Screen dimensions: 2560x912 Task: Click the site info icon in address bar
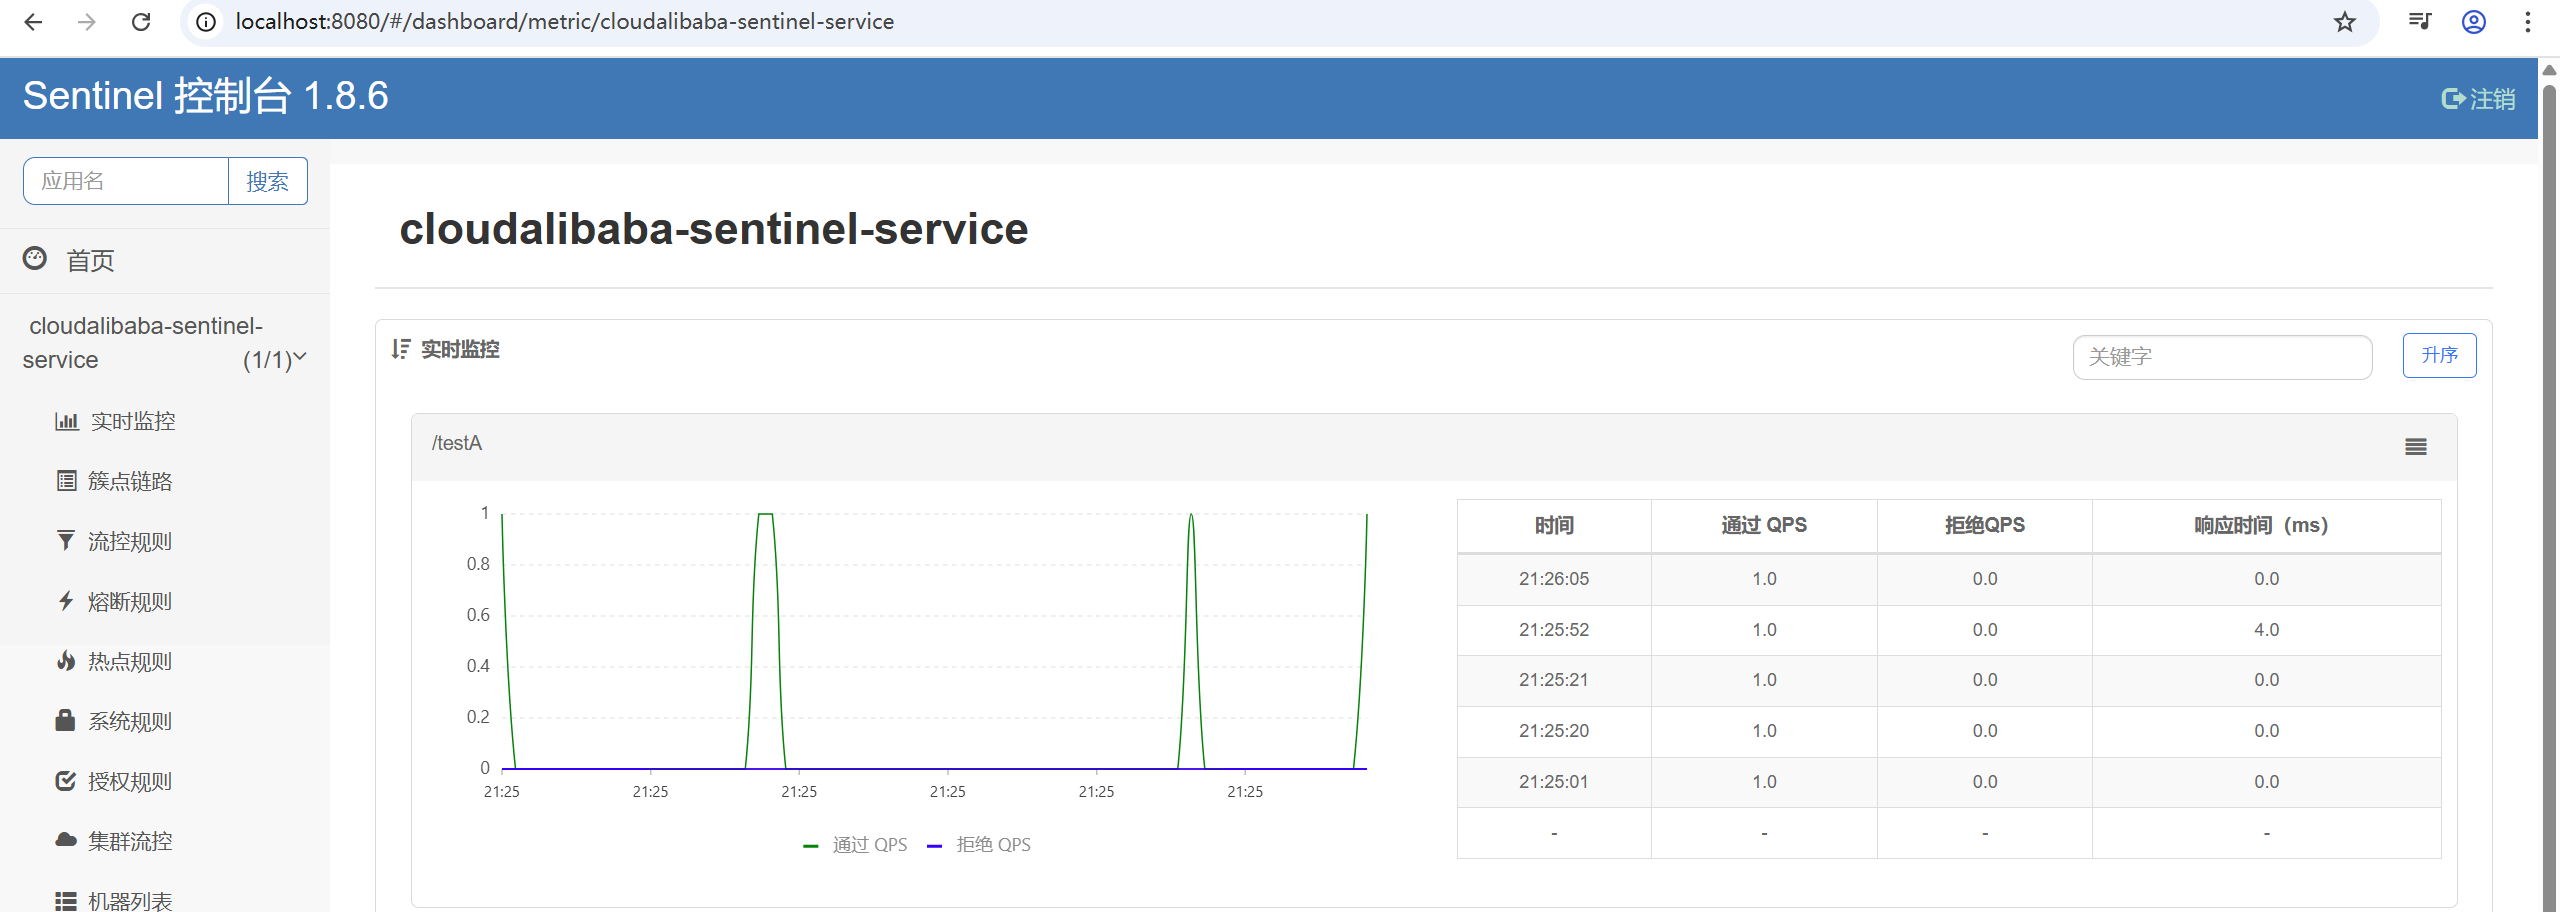tap(206, 22)
